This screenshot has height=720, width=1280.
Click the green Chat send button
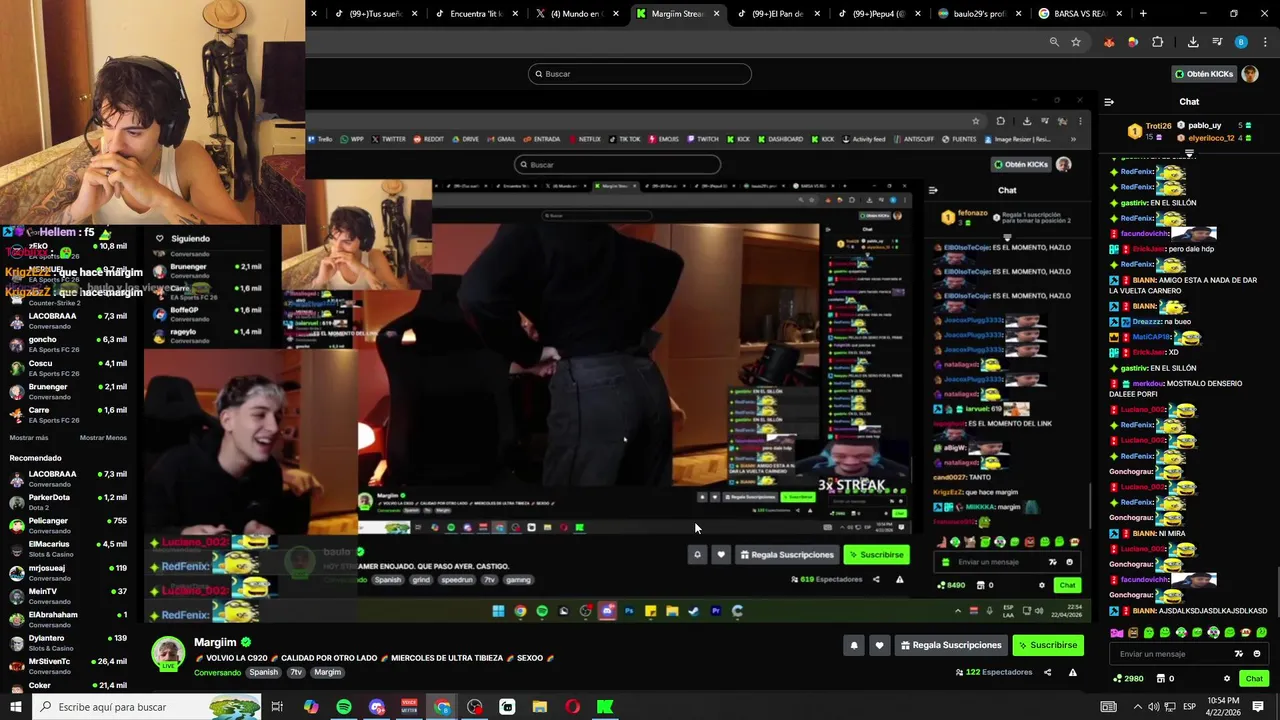(x=1254, y=679)
